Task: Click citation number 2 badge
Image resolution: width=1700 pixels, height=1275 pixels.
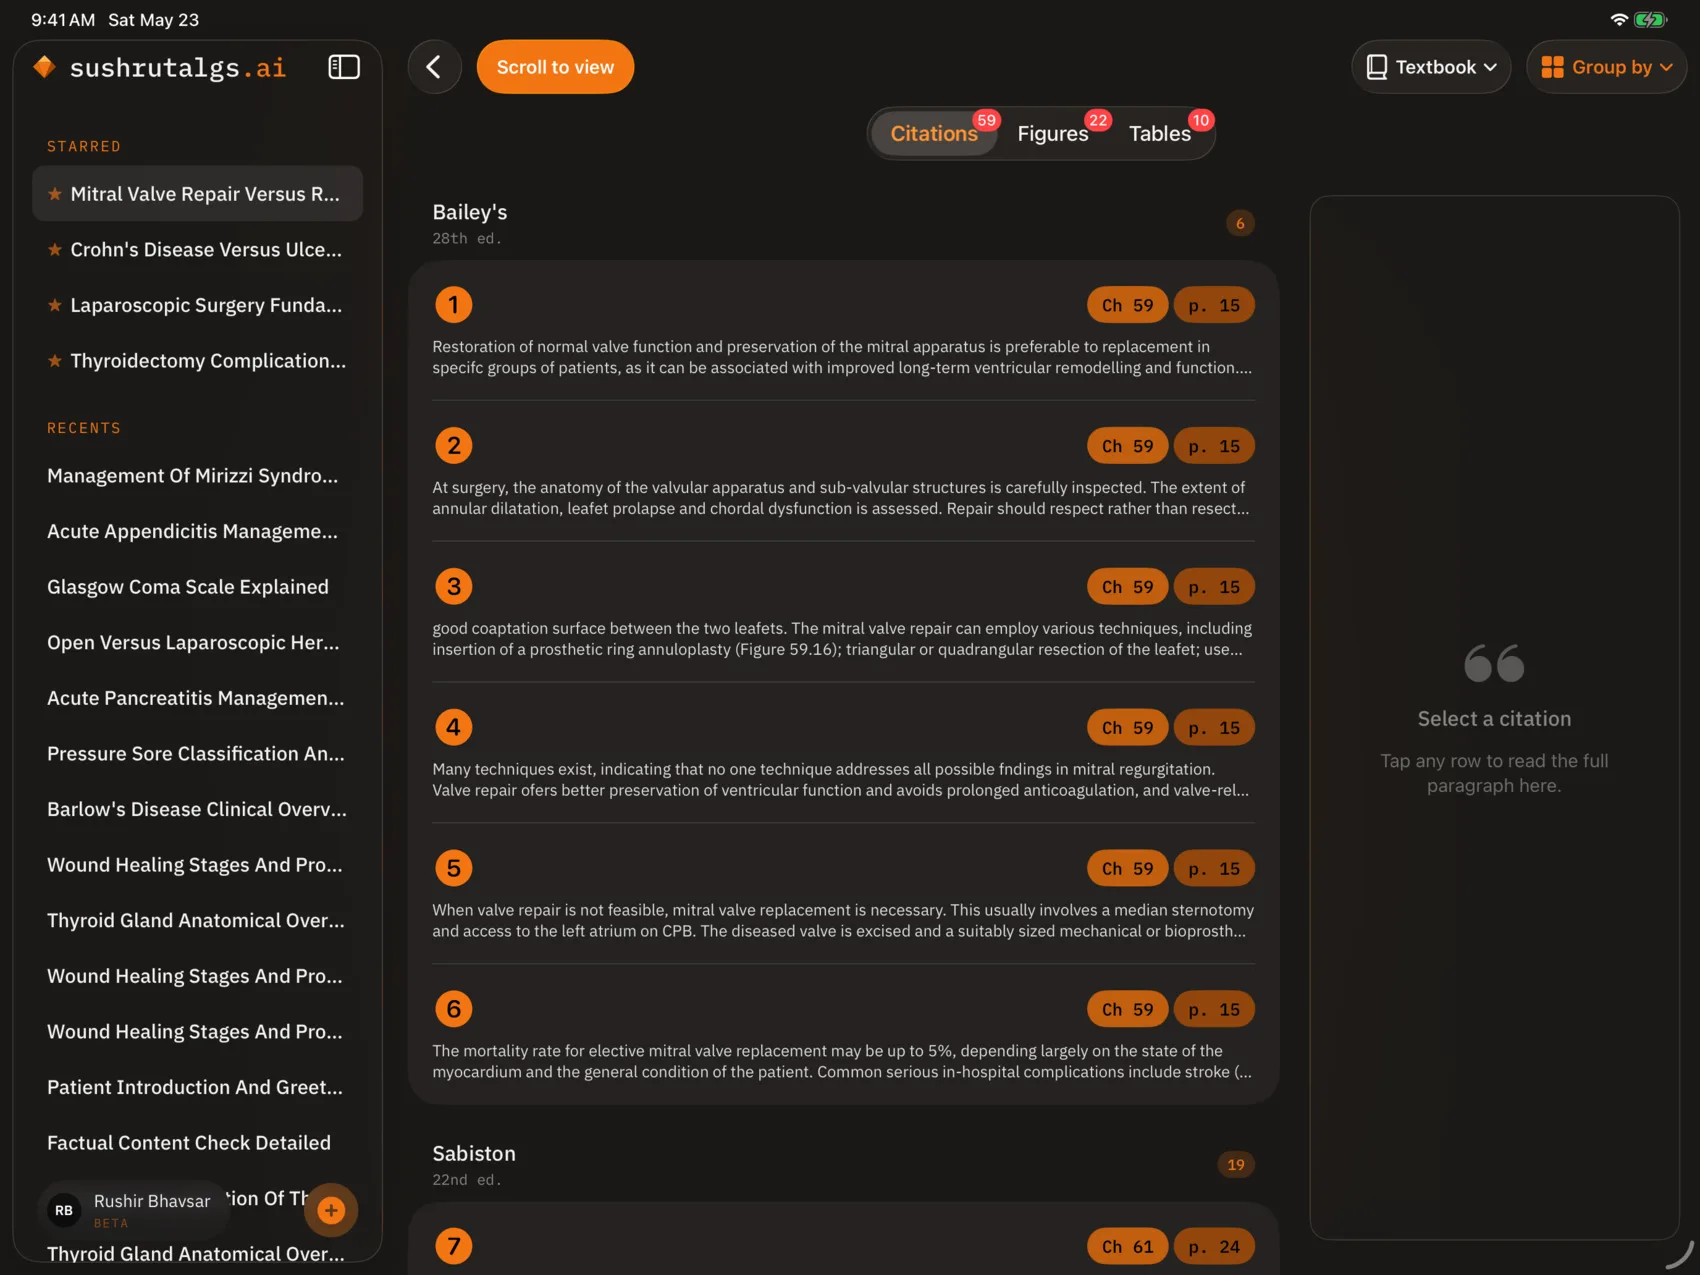Action: coord(454,446)
